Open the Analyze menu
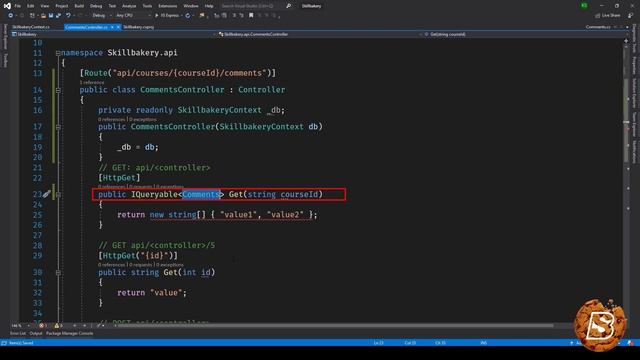This screenshot has width=640, height=360. point(129,6)
